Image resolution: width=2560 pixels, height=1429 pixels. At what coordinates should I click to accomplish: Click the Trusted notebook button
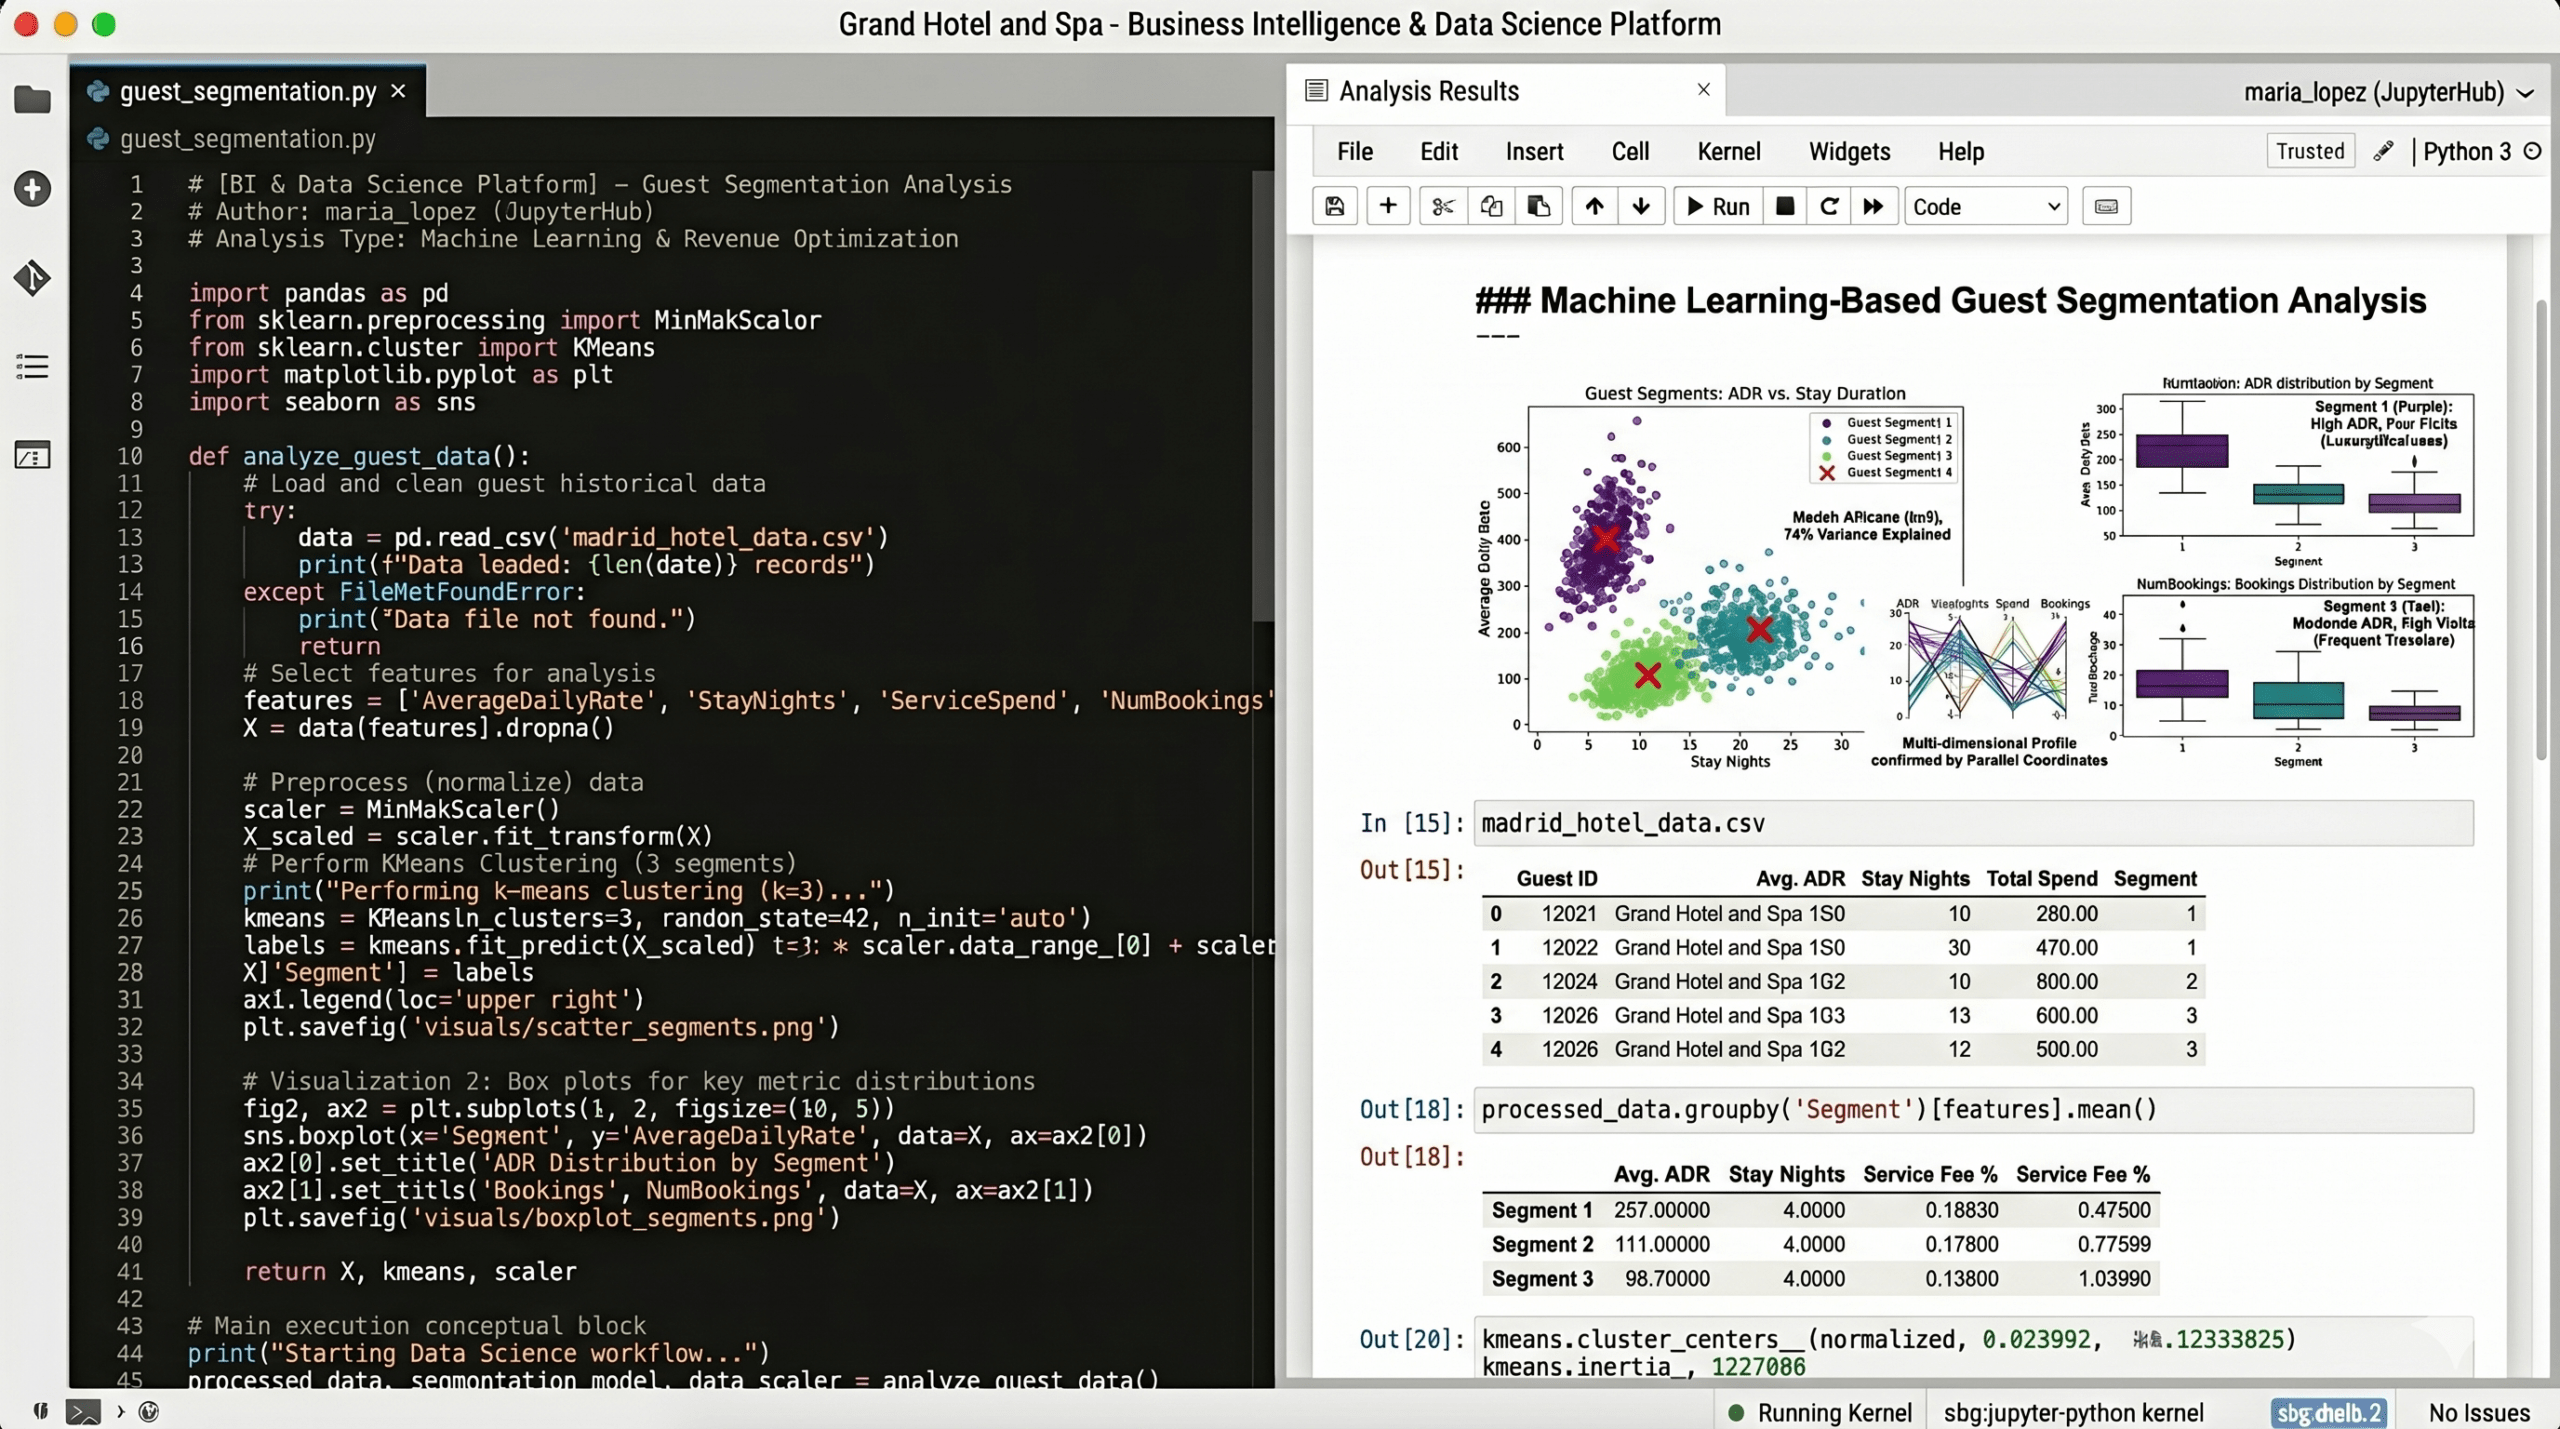(2310, 151)
